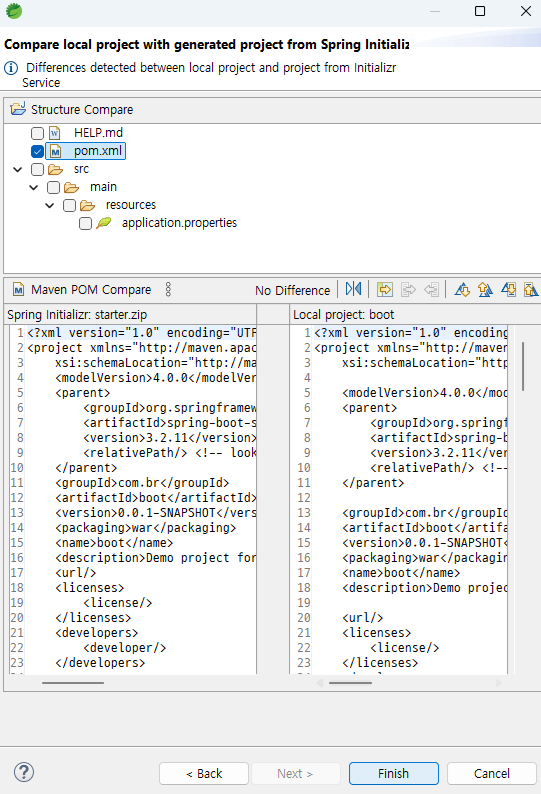Click the right pane vertical scrollbar thumb
541x794 pixels.
click(x=523, y=366)
